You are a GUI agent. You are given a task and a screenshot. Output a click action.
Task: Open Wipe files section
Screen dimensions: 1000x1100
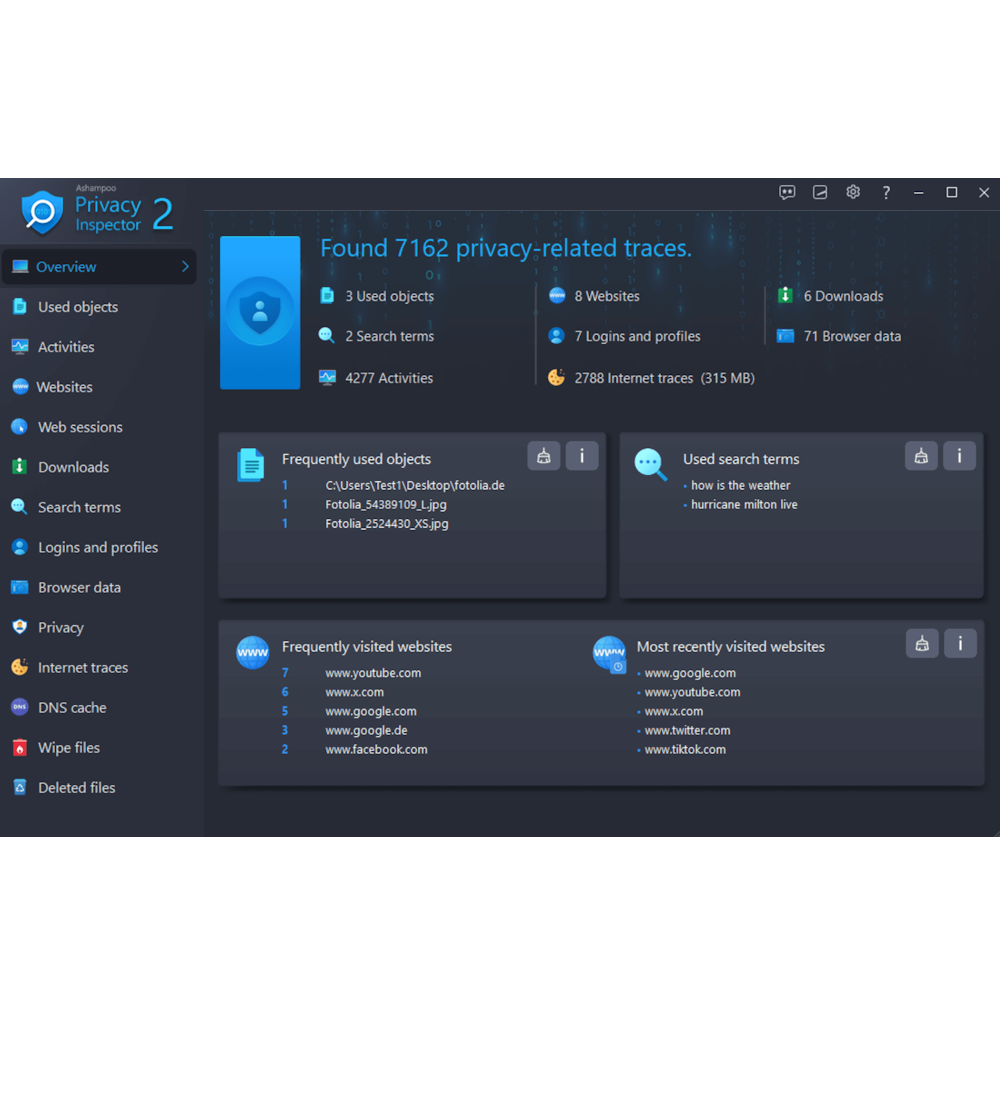click(68, 748)
